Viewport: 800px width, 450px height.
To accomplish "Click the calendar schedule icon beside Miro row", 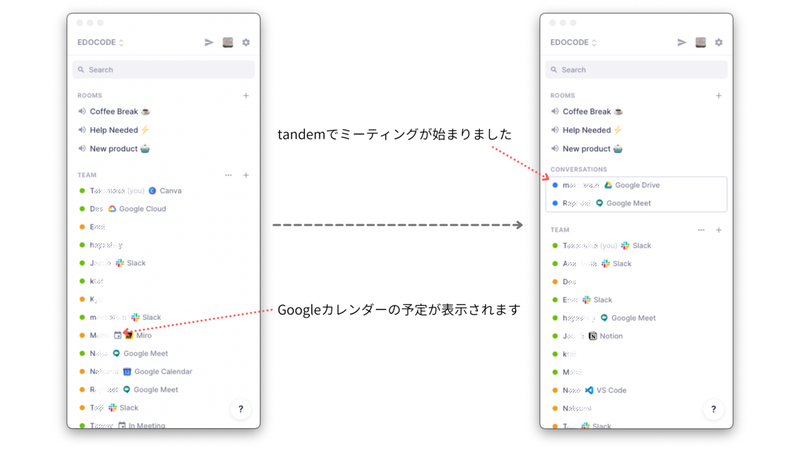I will coord(117,335).
